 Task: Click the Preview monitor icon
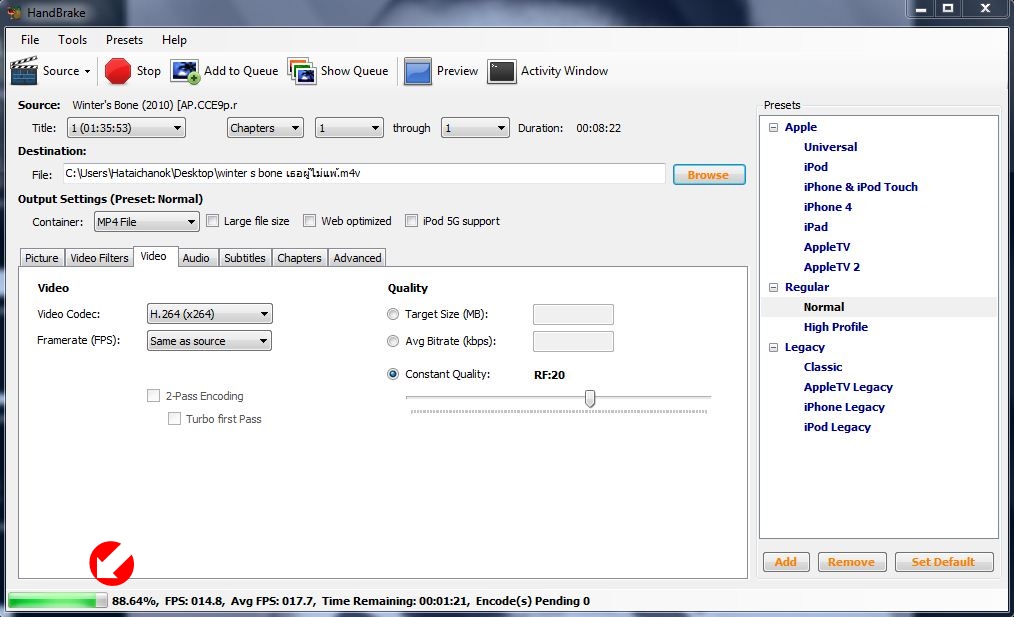pyautogui.click(x=418, y=71)
